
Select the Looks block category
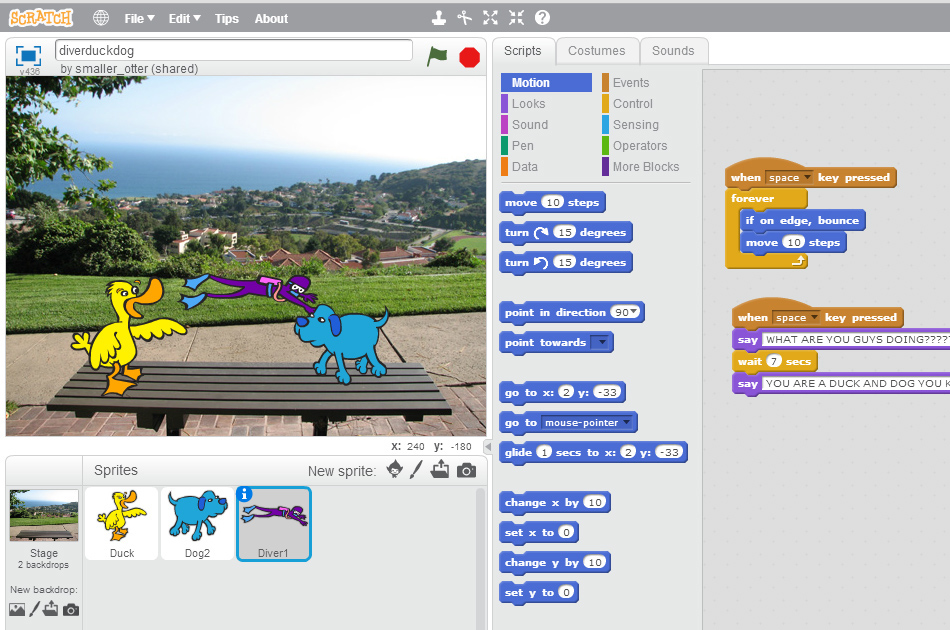point(528,104)
